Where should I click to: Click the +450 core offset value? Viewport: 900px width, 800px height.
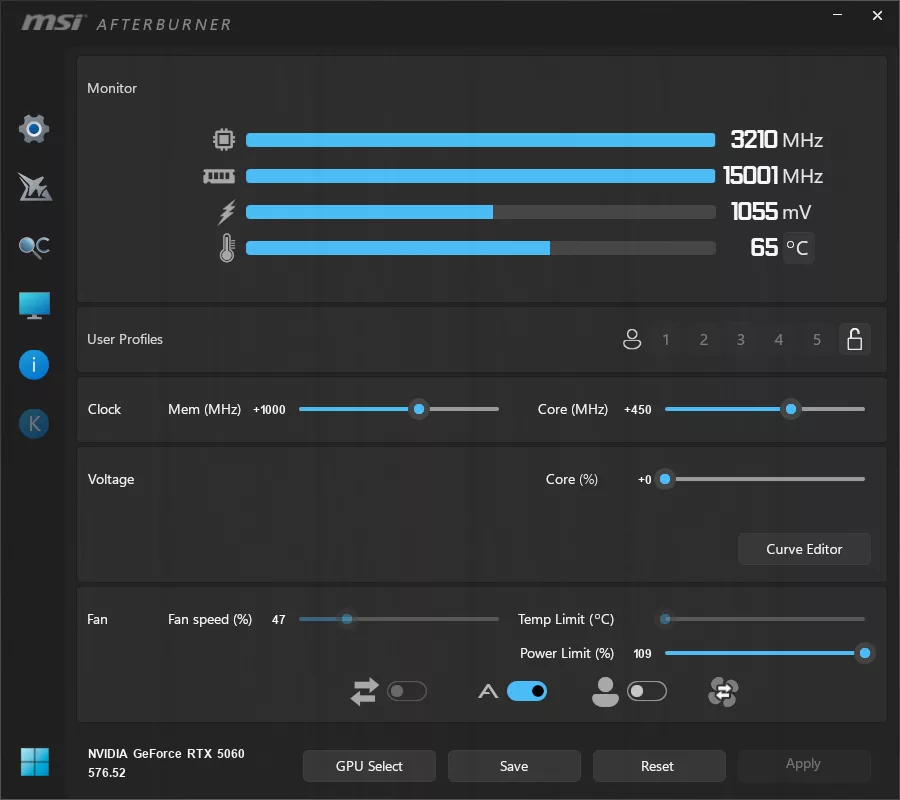click(638, 410)
